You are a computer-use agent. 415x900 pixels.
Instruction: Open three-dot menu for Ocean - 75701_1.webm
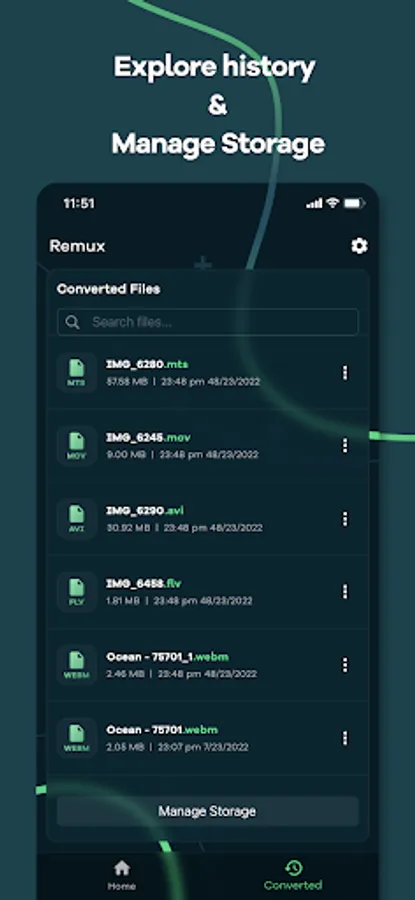(345, 665)
